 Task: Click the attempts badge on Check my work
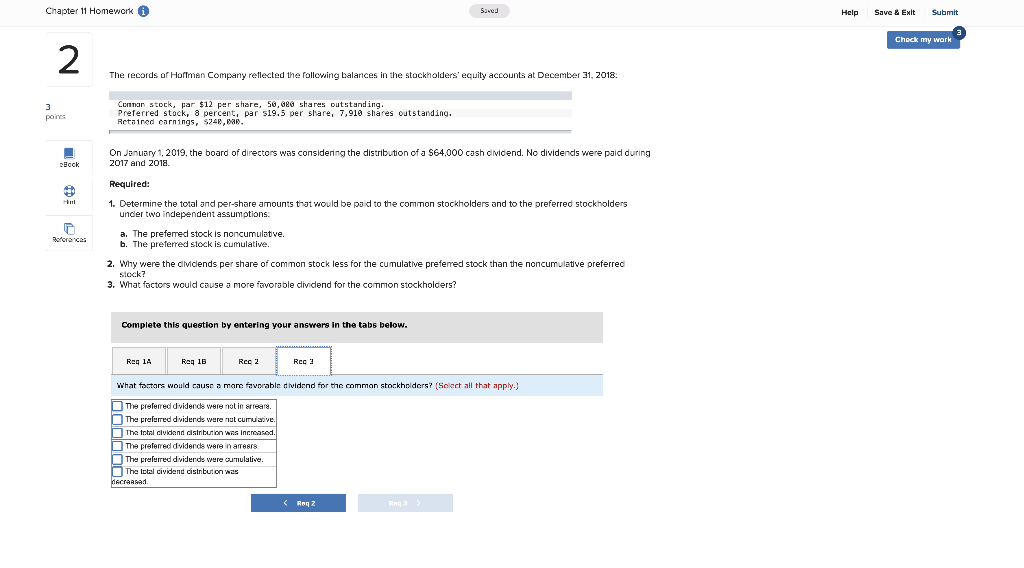click(x=959, y=33)
